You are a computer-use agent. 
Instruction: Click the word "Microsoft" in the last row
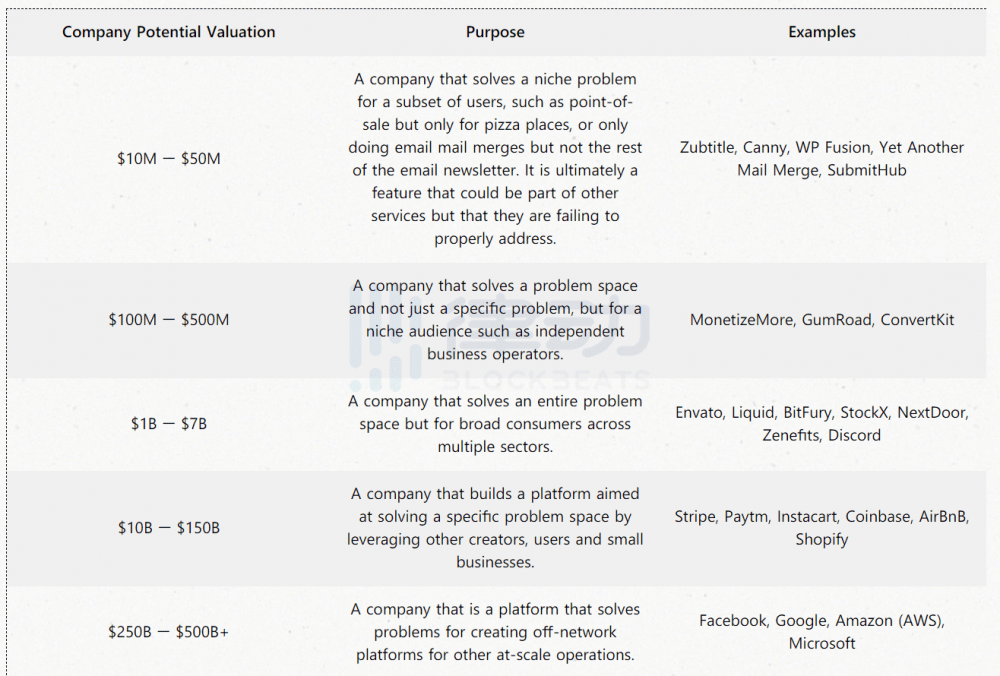[x=822, y=644]
